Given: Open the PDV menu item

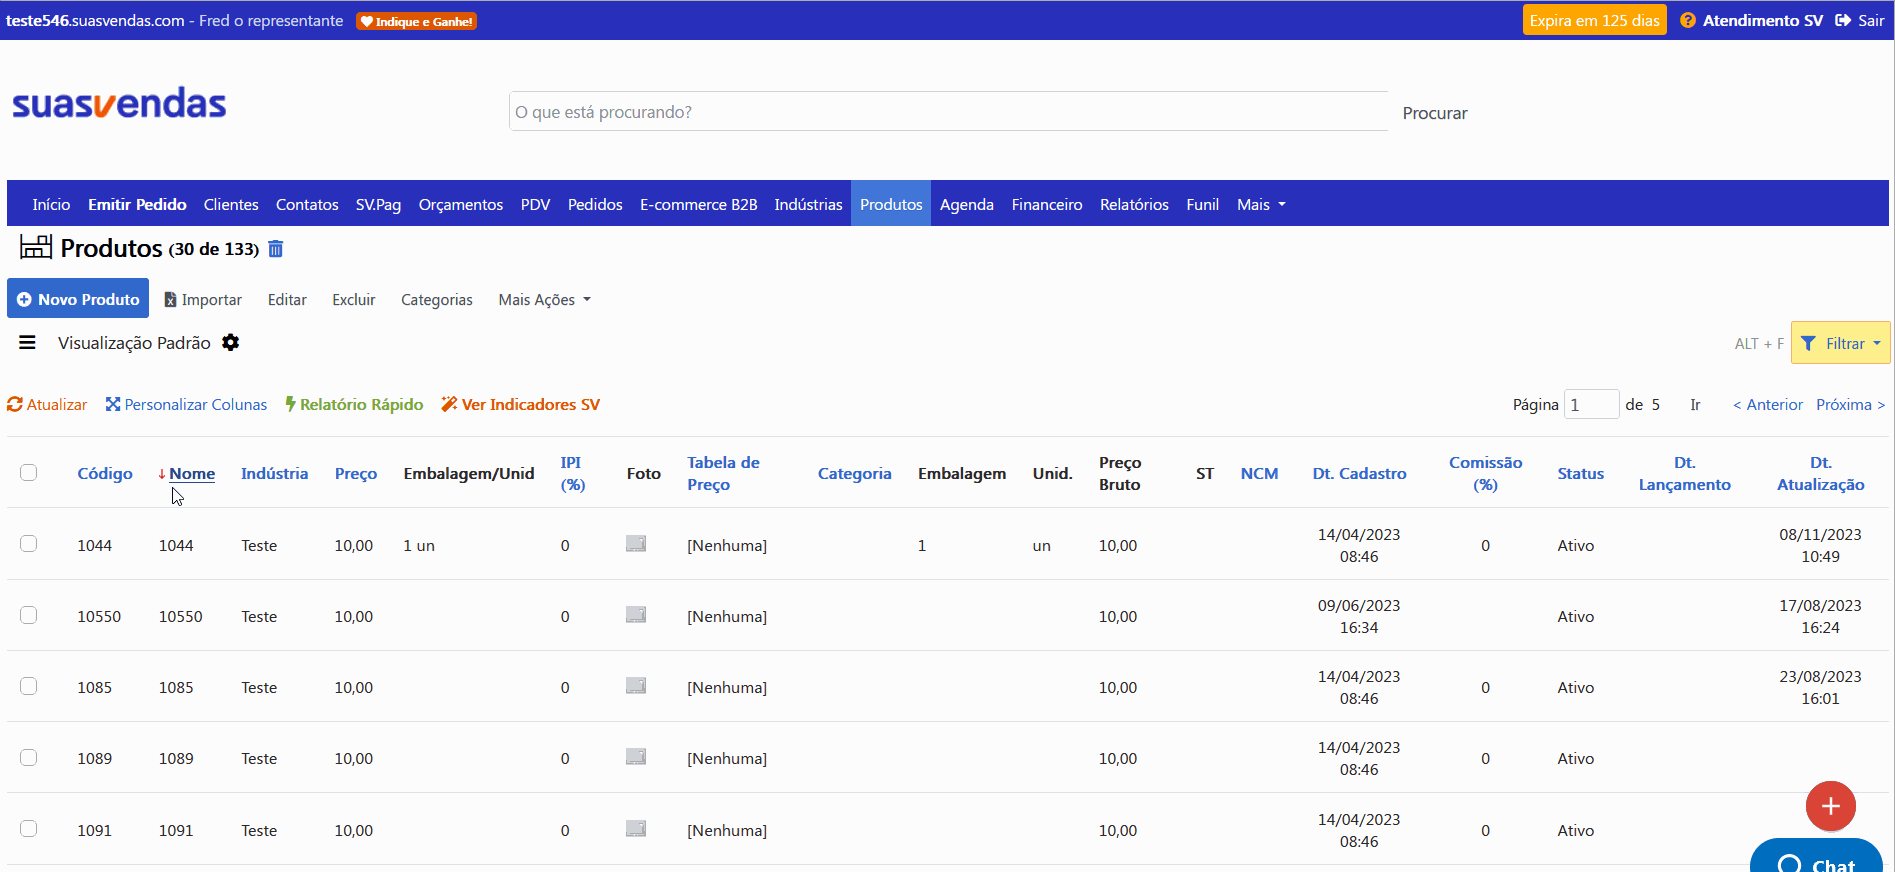Looking at the screenshot, I should pyautogui.click(x=535, y=204).
